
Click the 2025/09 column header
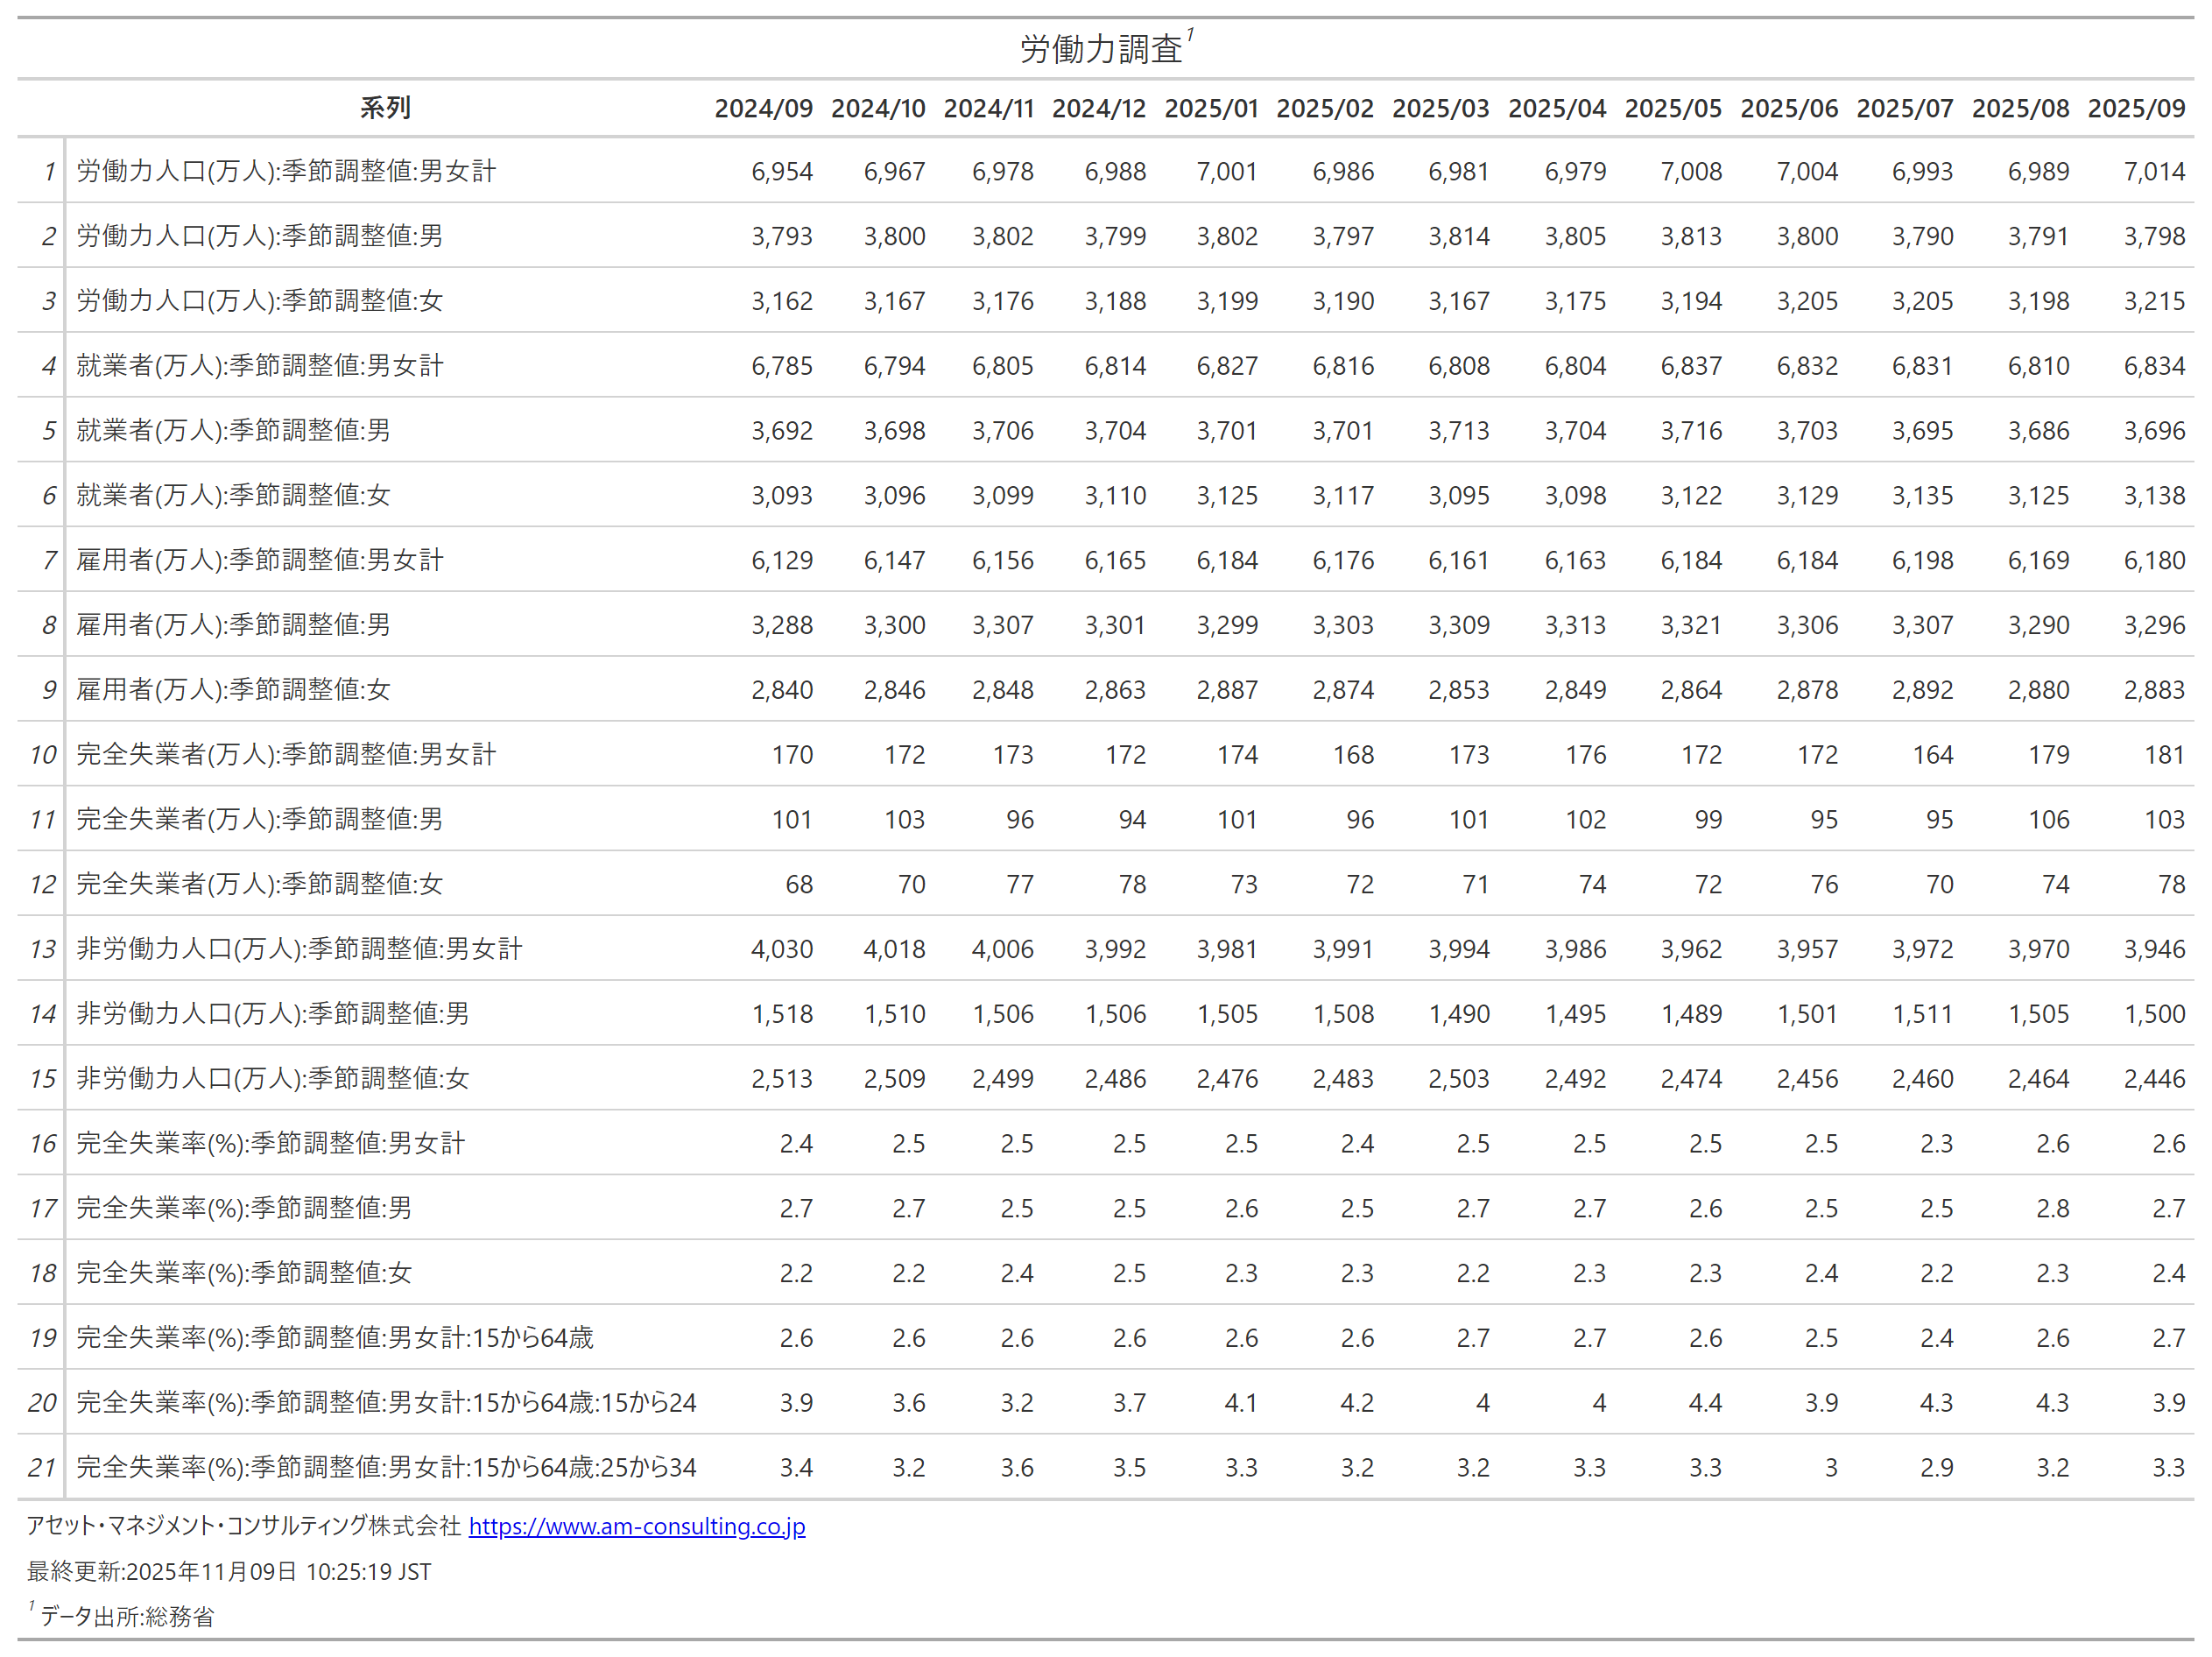pos(2135,108)
